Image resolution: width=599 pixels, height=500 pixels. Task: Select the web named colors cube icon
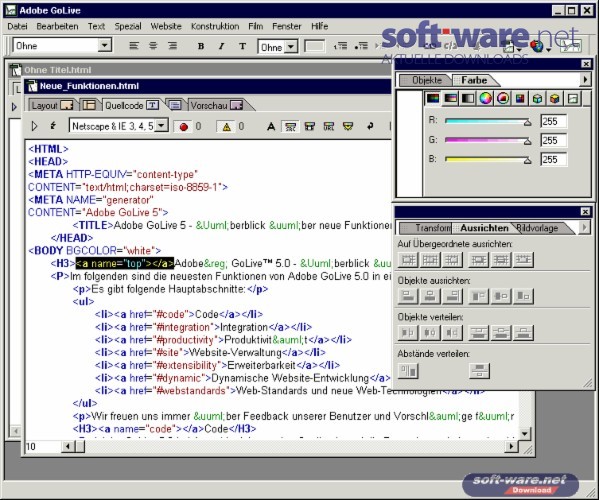[555, 99]
